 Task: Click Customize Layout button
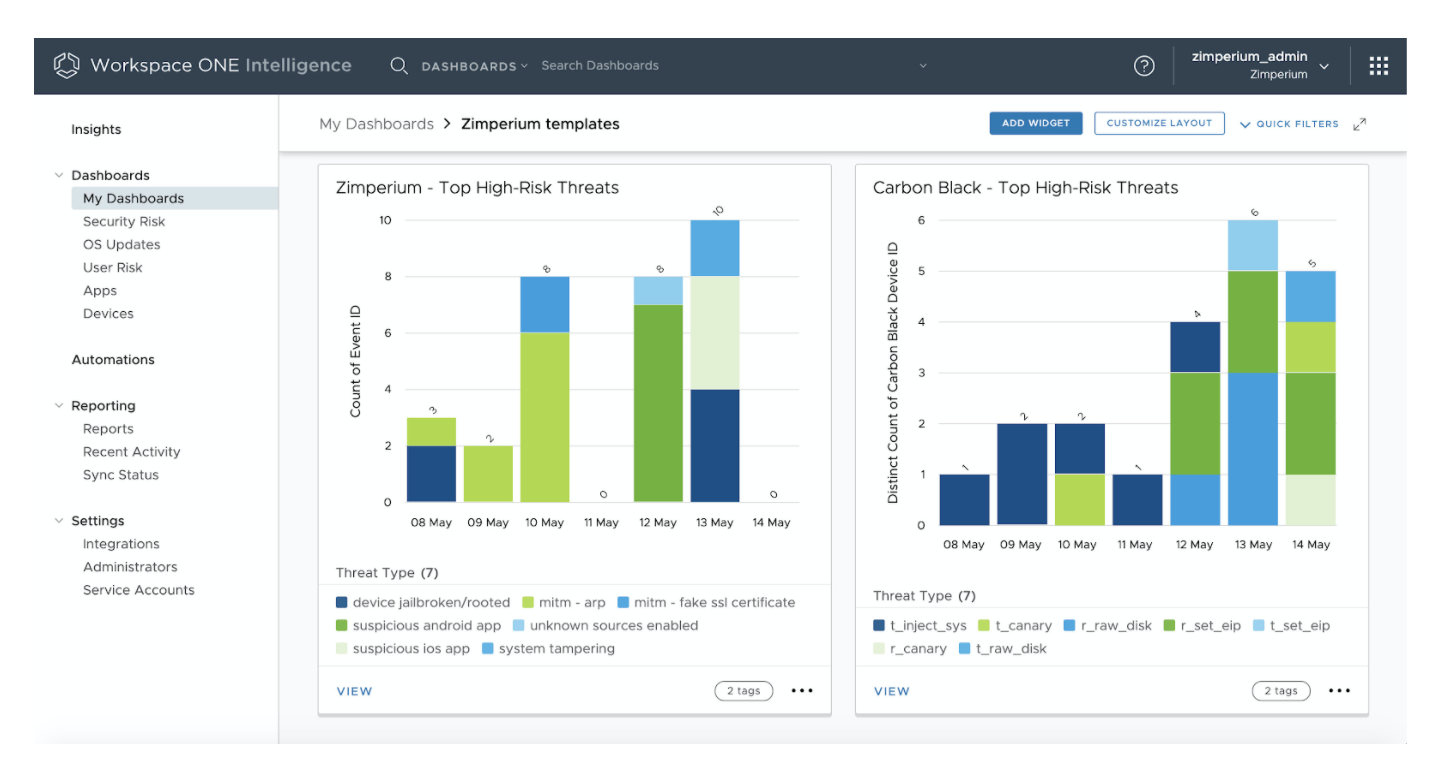[x=1159, y=123]
